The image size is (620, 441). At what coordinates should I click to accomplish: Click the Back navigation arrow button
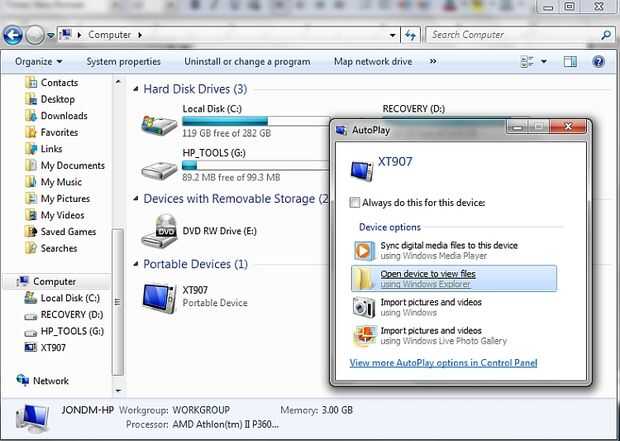13,35
